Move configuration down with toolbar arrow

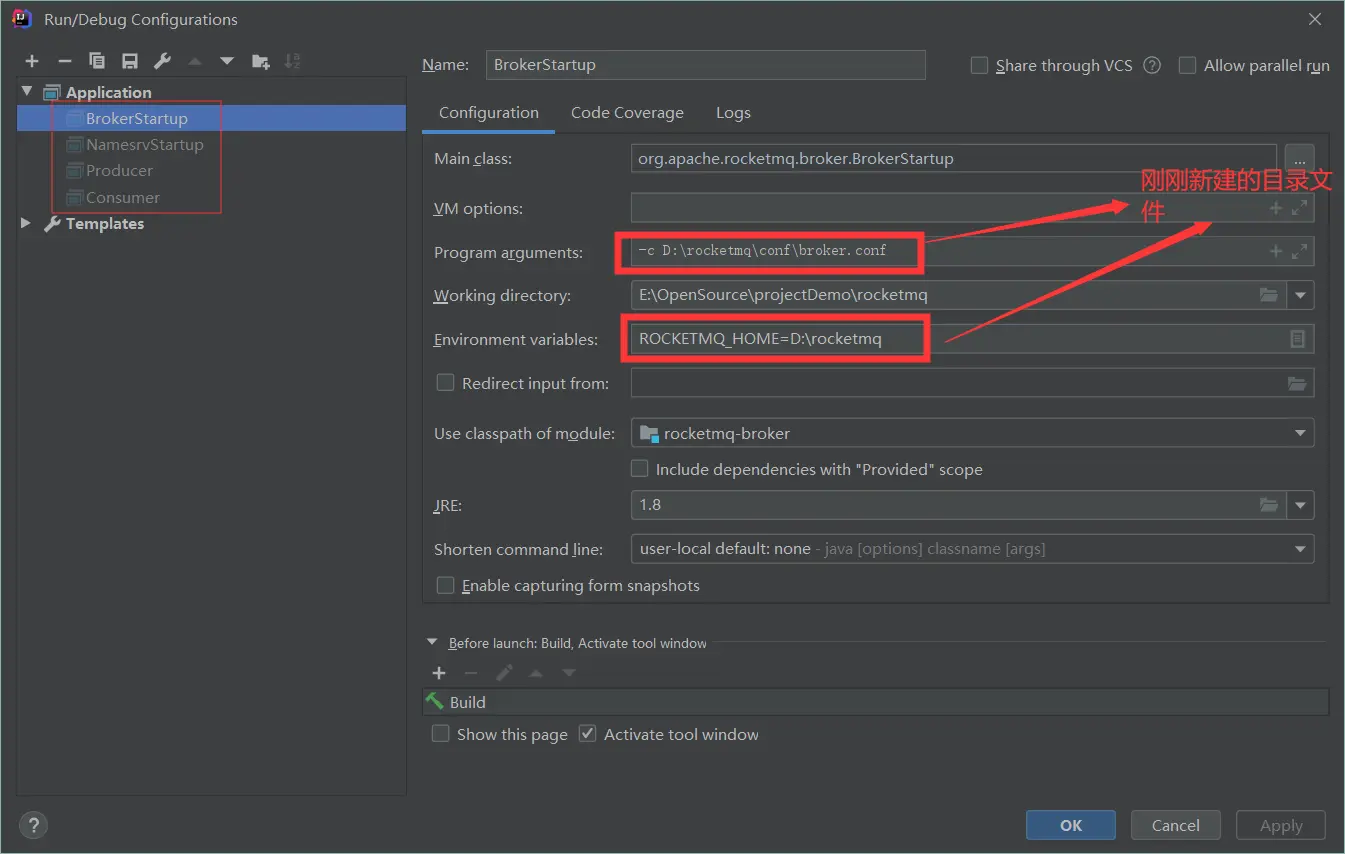point(227,62)
